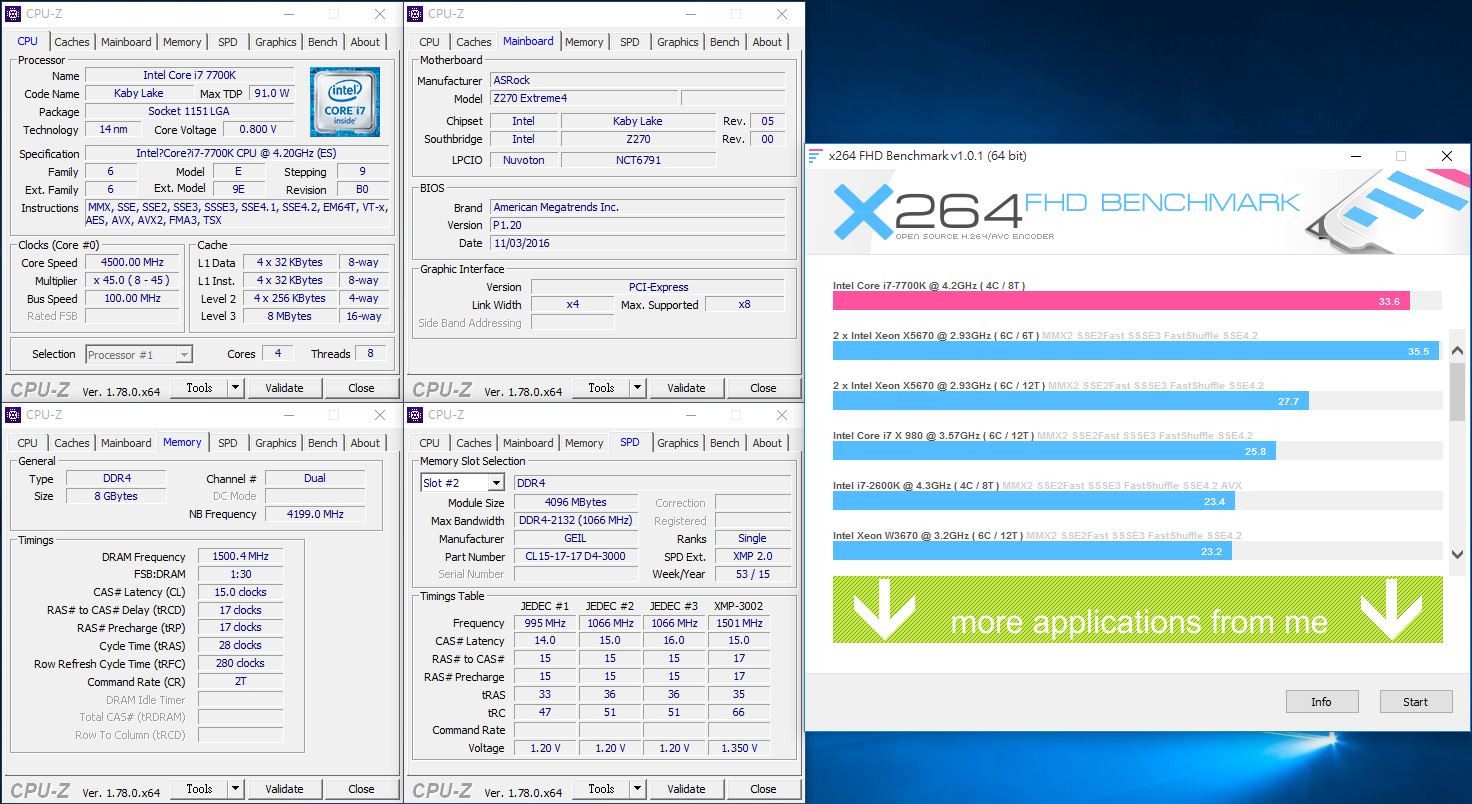
Task: Click the Intel Core i7 inside logo
Action: tap(345, 102)
